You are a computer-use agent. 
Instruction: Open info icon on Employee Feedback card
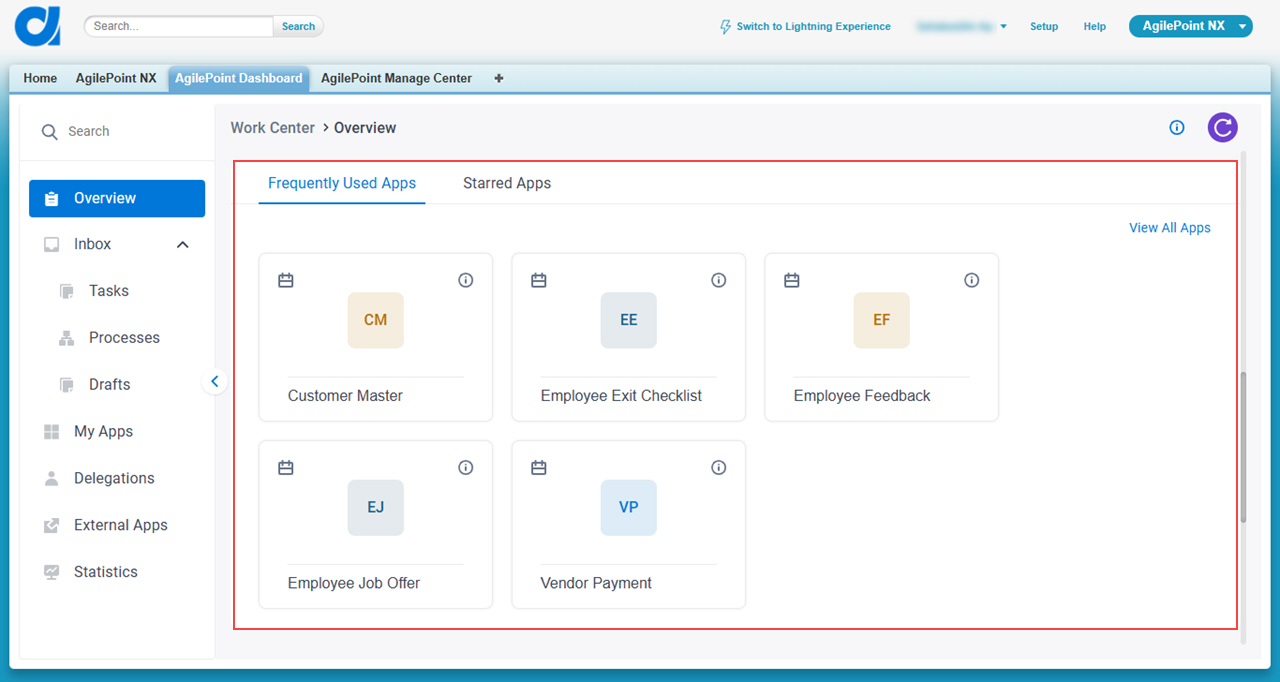point(971,280)
